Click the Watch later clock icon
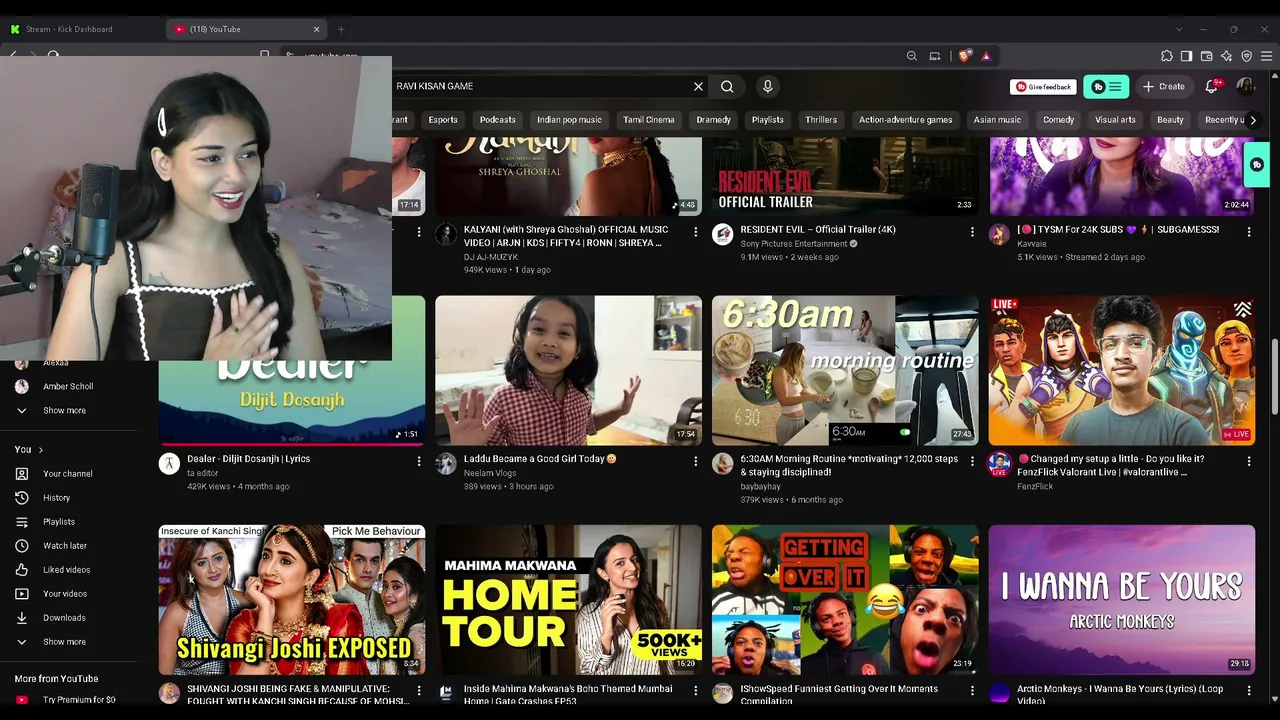Image resolution: width=1280 pixels, height=720 pixels. (x=22, y=546)
